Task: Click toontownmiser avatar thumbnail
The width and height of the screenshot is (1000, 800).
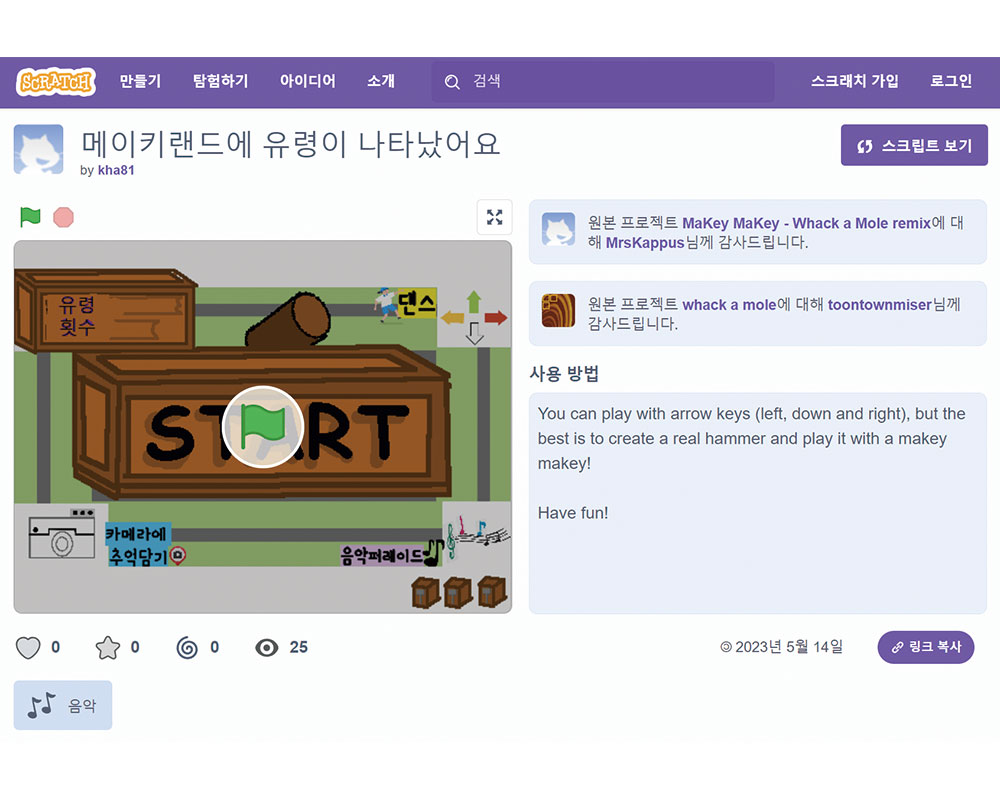Action: (x=558, y=311)
